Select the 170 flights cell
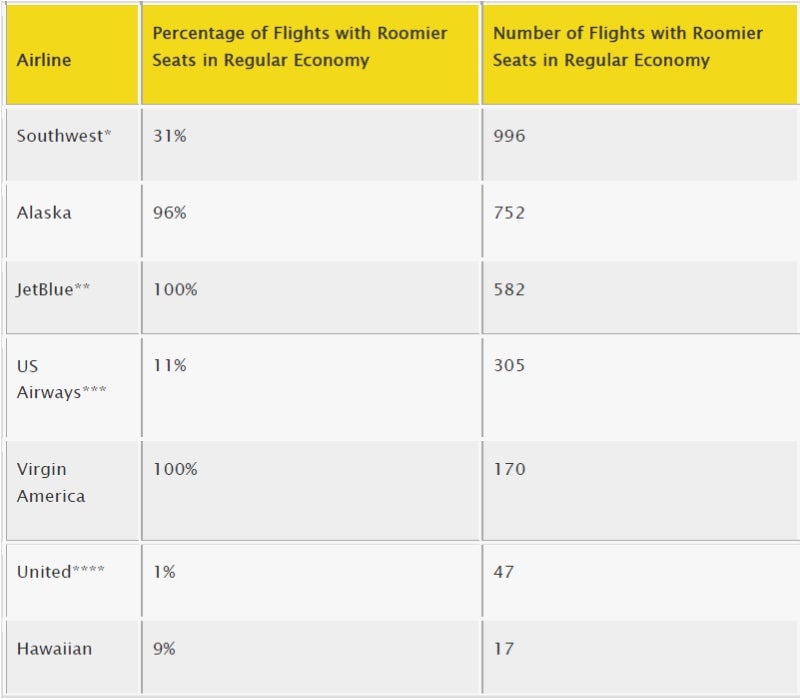800x700 pixels. 640,490
